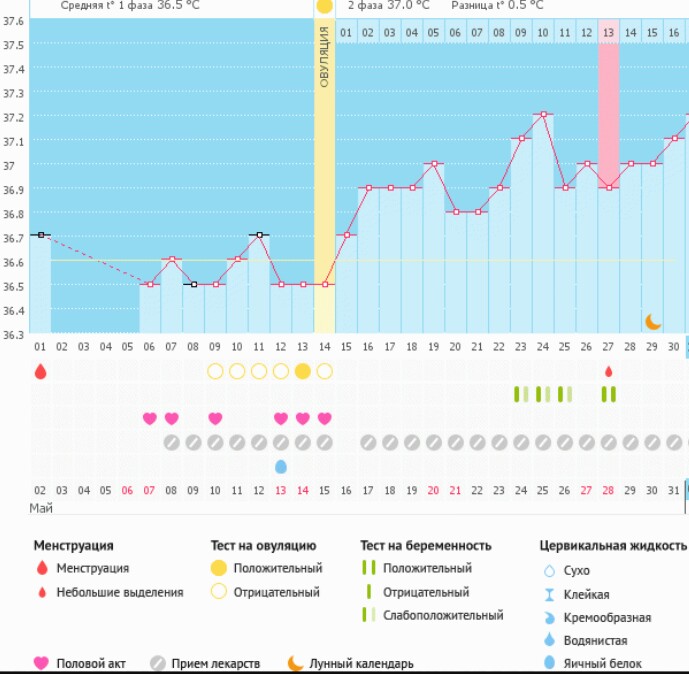The width and height of the screenshot is (689, 674).
Task: Click the 37.2 temperature point on day 24
Action: pos(543,114)
